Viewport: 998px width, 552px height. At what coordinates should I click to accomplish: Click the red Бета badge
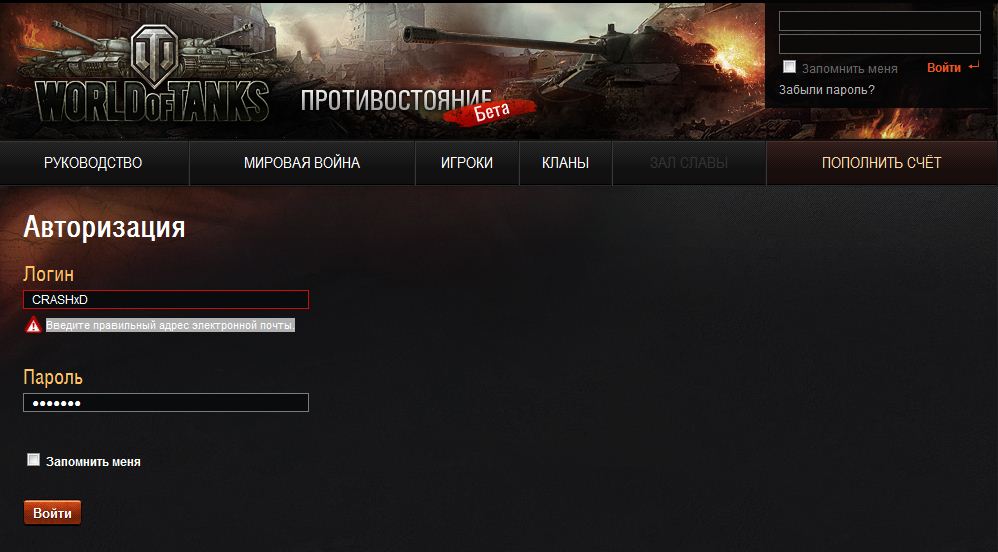click(491, 112)
